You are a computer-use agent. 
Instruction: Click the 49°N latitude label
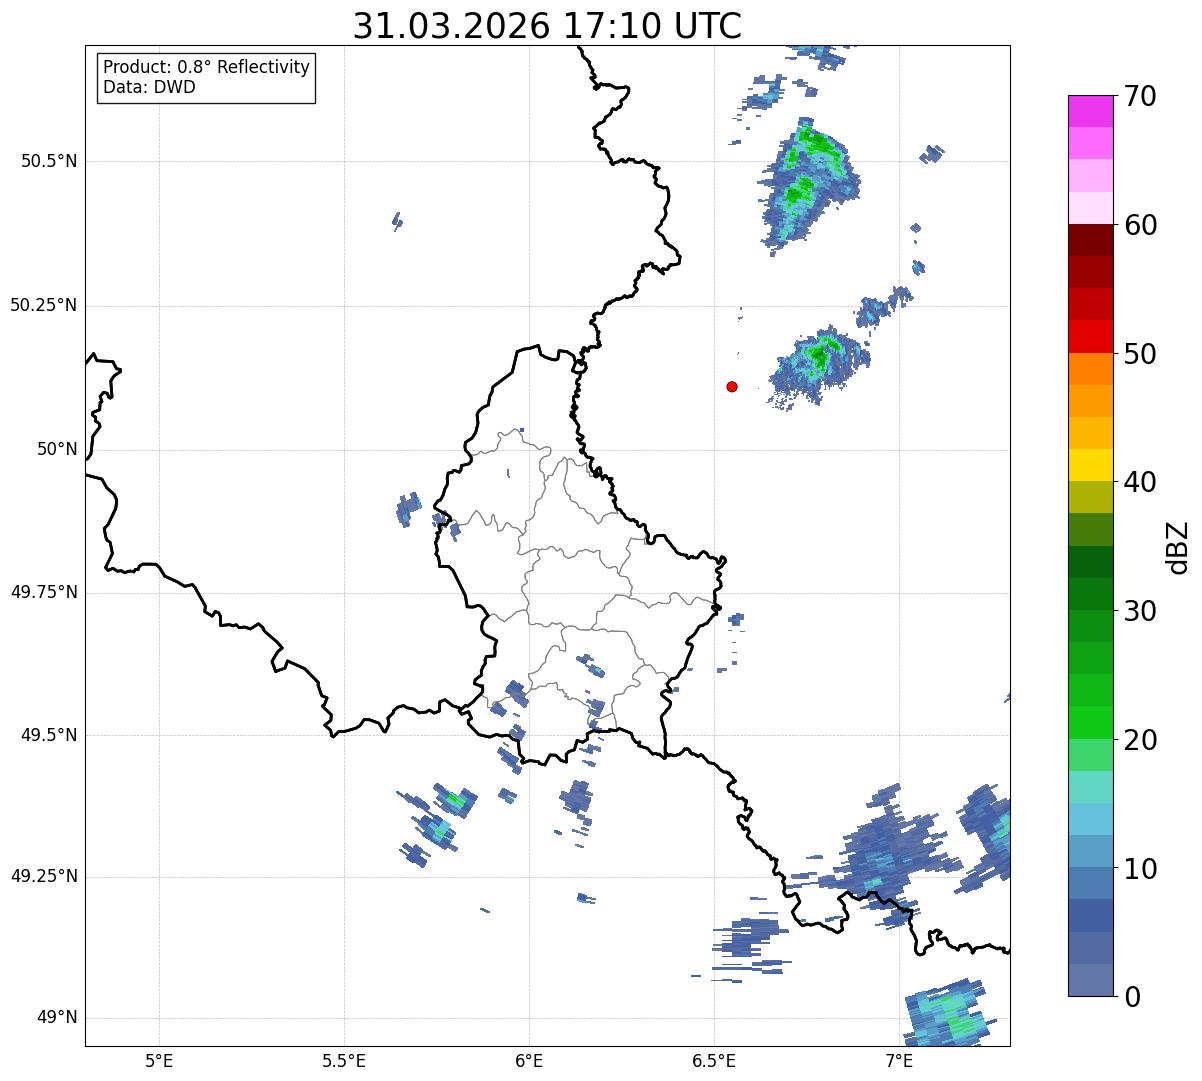[x=57, y=1017]
